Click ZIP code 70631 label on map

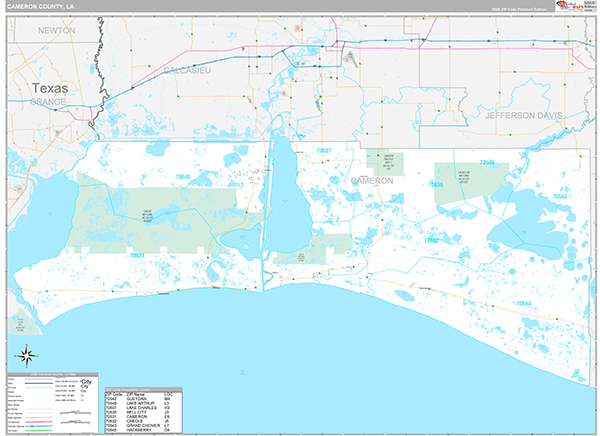tap(137, 255)
